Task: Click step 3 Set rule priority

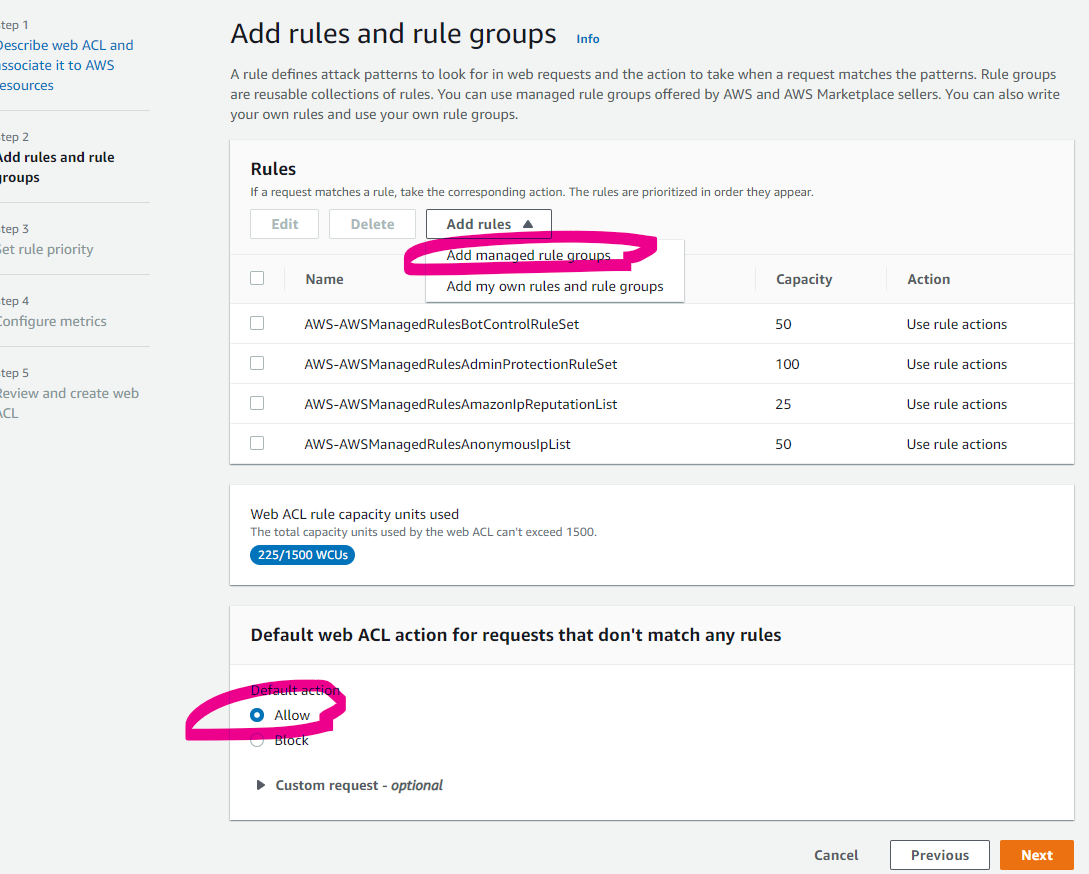Action: (x=46, y=249)
